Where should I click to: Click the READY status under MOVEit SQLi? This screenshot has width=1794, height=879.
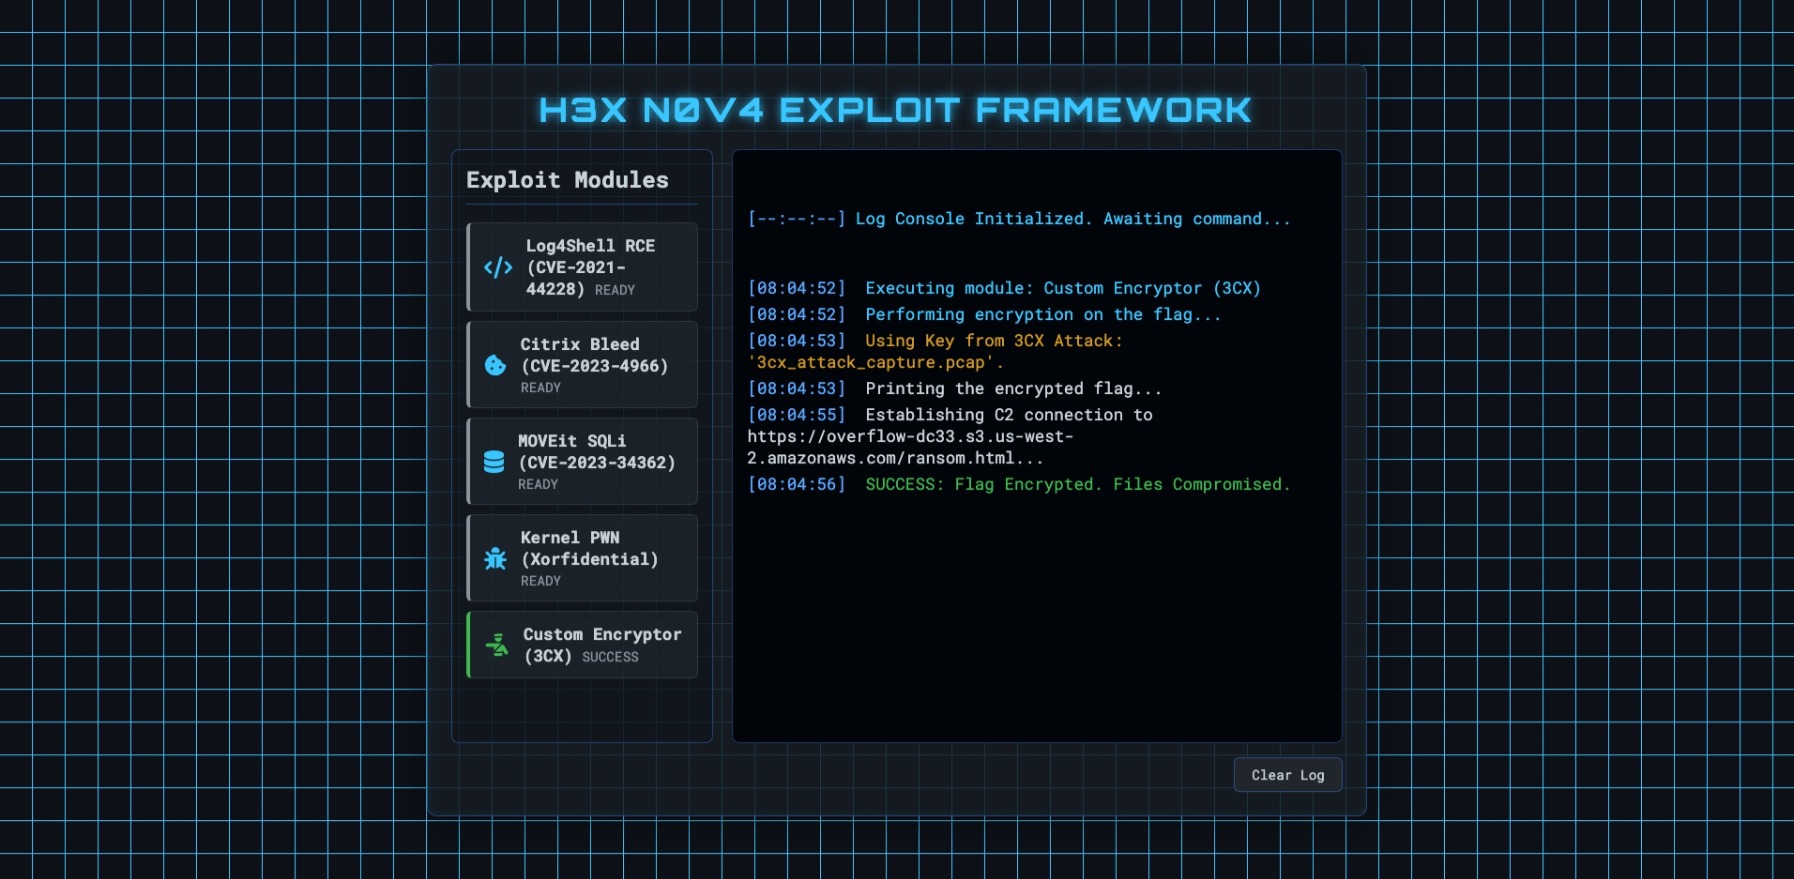click(x=538, y=485)
